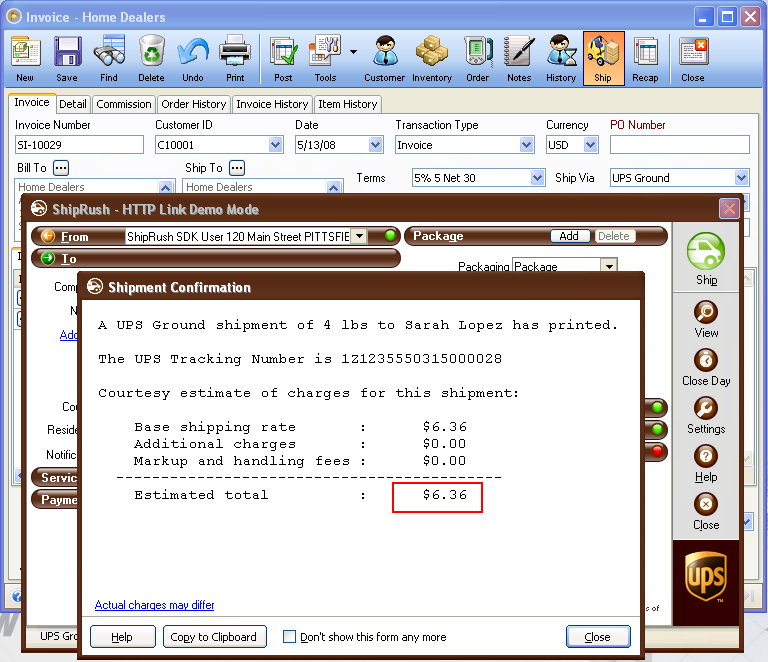
Task: Click the Close button in Shipment Confirmation
Action: (598, 637)
